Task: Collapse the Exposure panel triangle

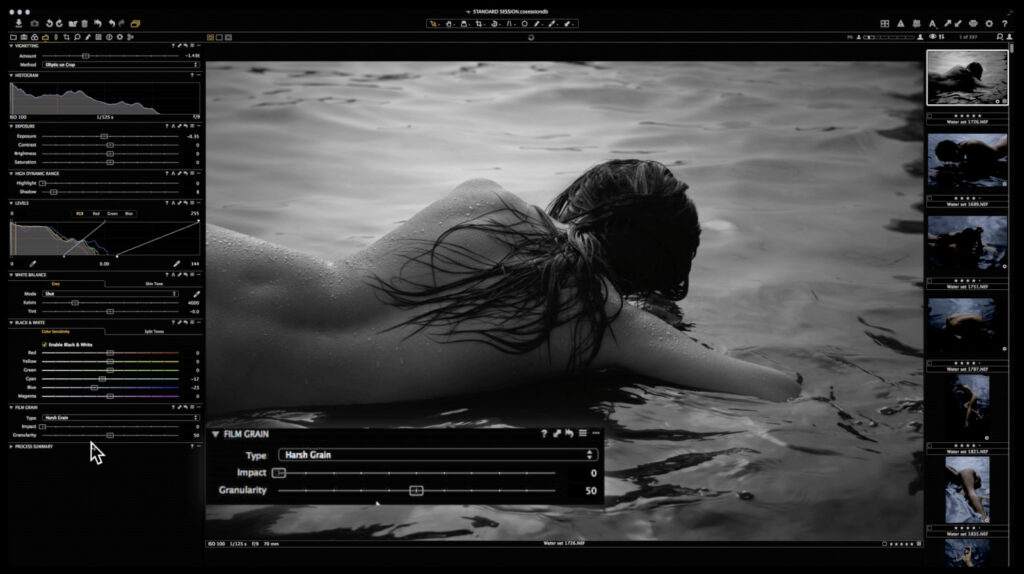Action: (11, 126)
